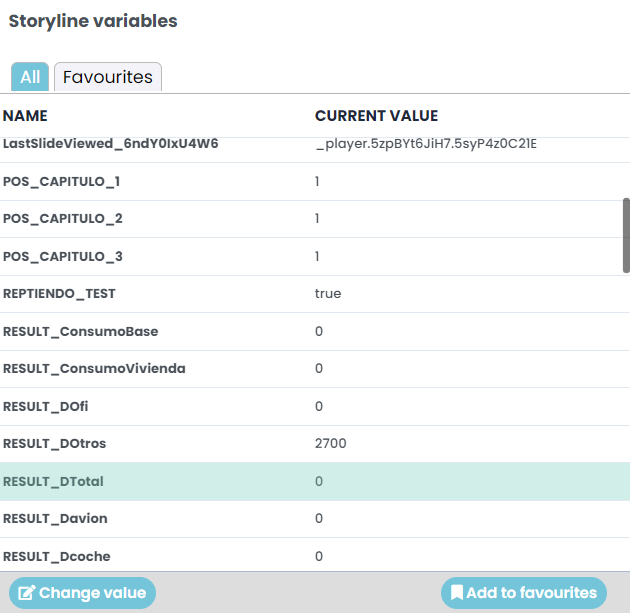Click the RESULT_DOtros value 2700
Screen dimensions: 630x613
click(x=330, y=443)
